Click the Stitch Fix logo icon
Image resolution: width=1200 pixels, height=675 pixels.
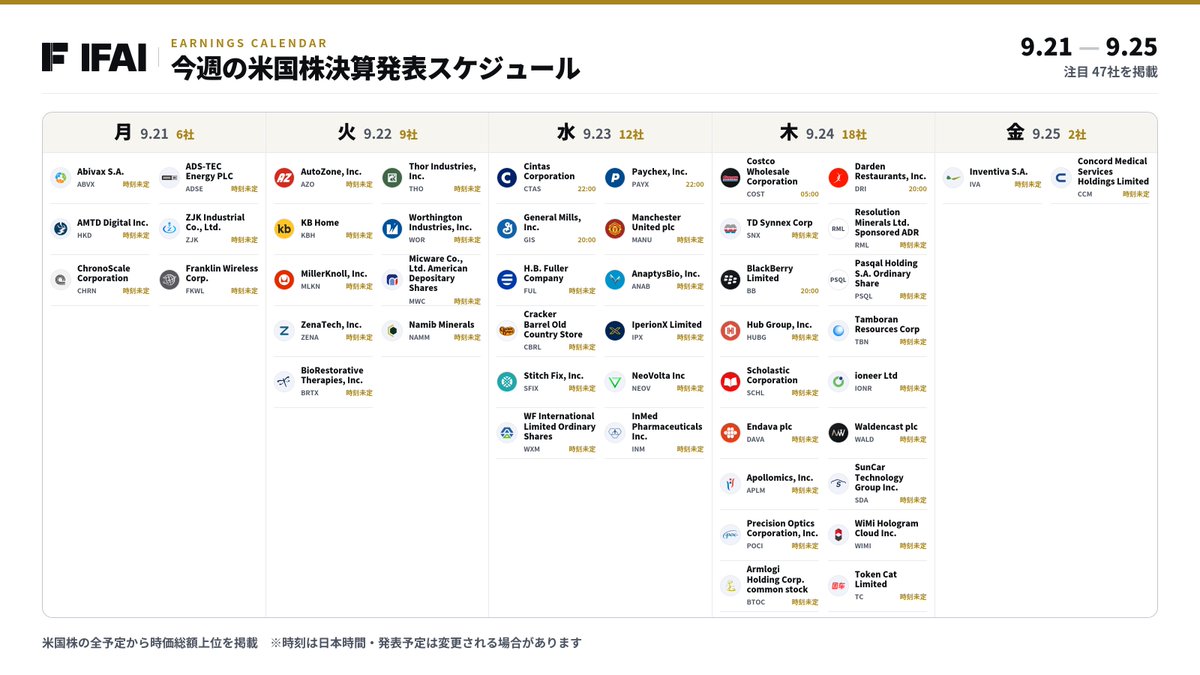pyautogui.click(x=507, y=381)
